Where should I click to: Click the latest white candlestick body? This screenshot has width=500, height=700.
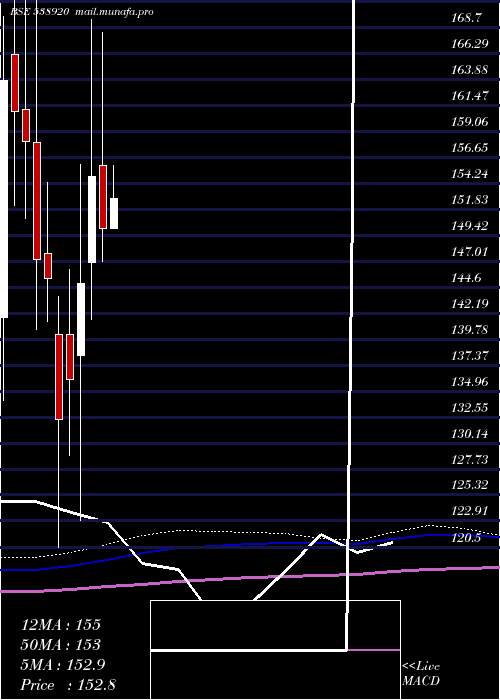tap(114, 213)
